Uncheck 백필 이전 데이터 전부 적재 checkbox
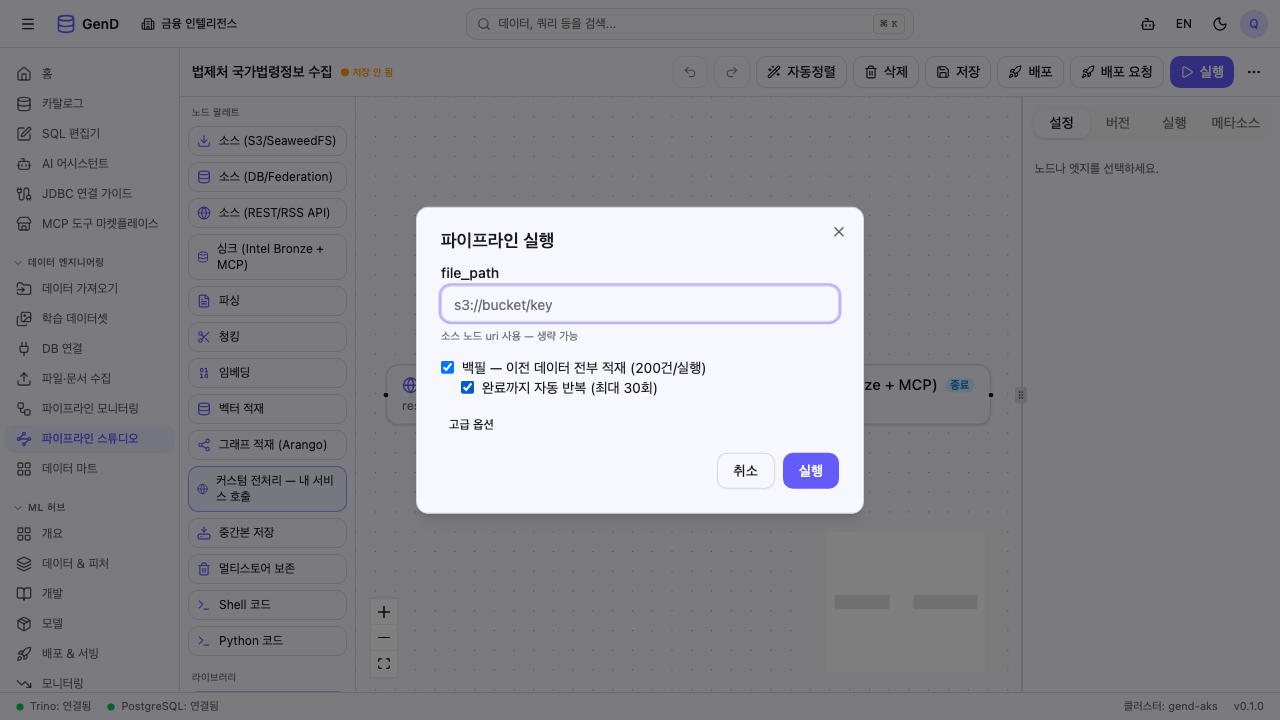The width and height of the screenshot is (1280, 720). tap(448, 368)
